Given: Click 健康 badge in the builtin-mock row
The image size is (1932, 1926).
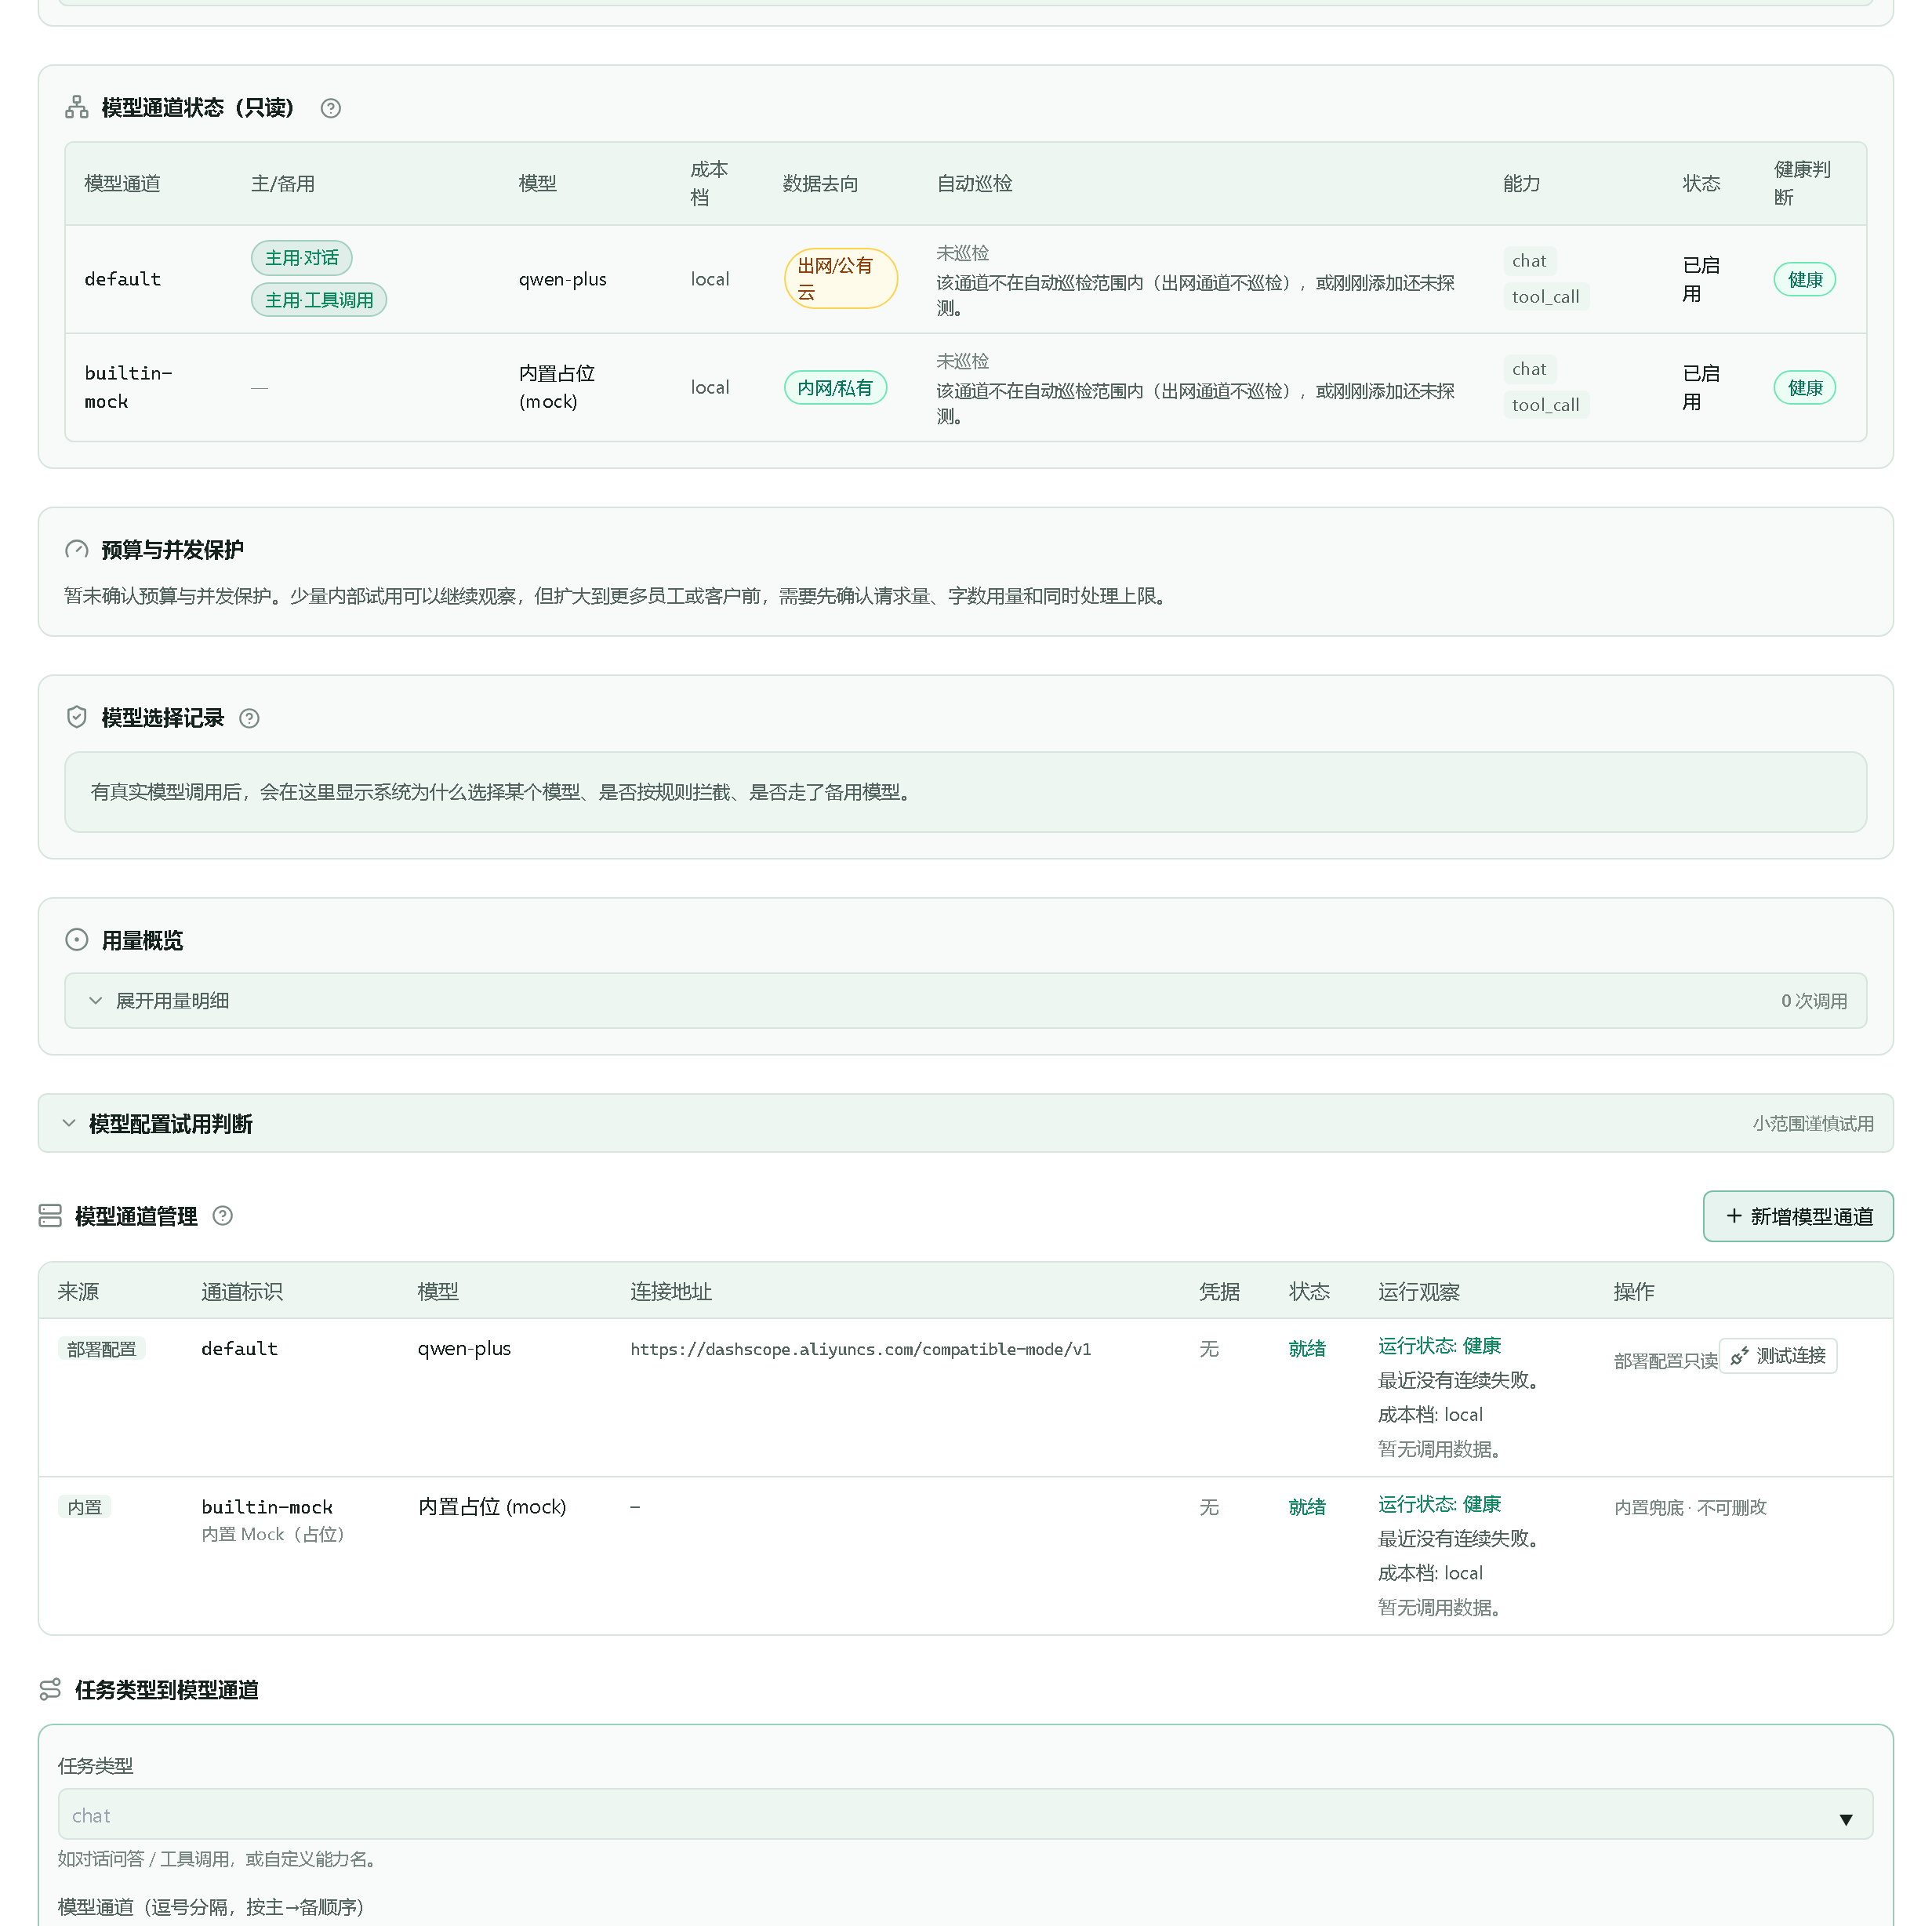Looking at the screenshot, I should (x=1805, y=388).
